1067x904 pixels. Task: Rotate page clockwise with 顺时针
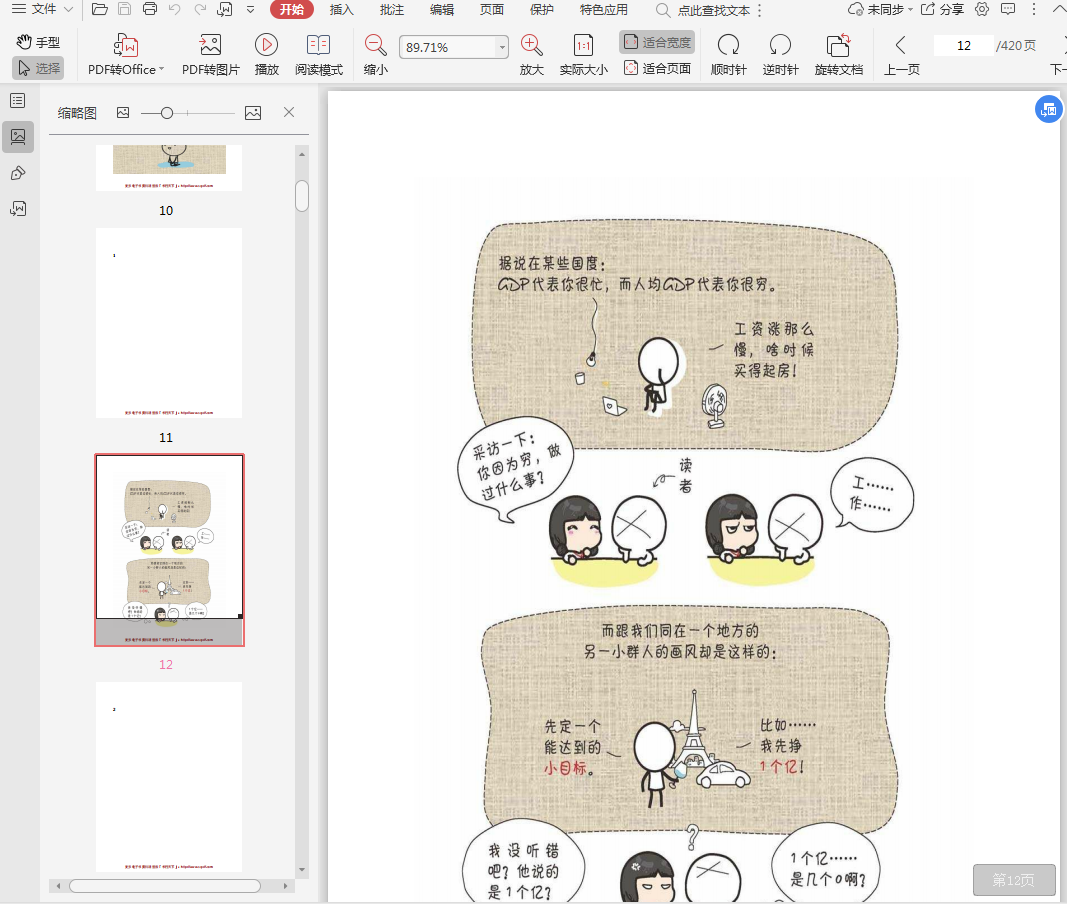(728, 46)
